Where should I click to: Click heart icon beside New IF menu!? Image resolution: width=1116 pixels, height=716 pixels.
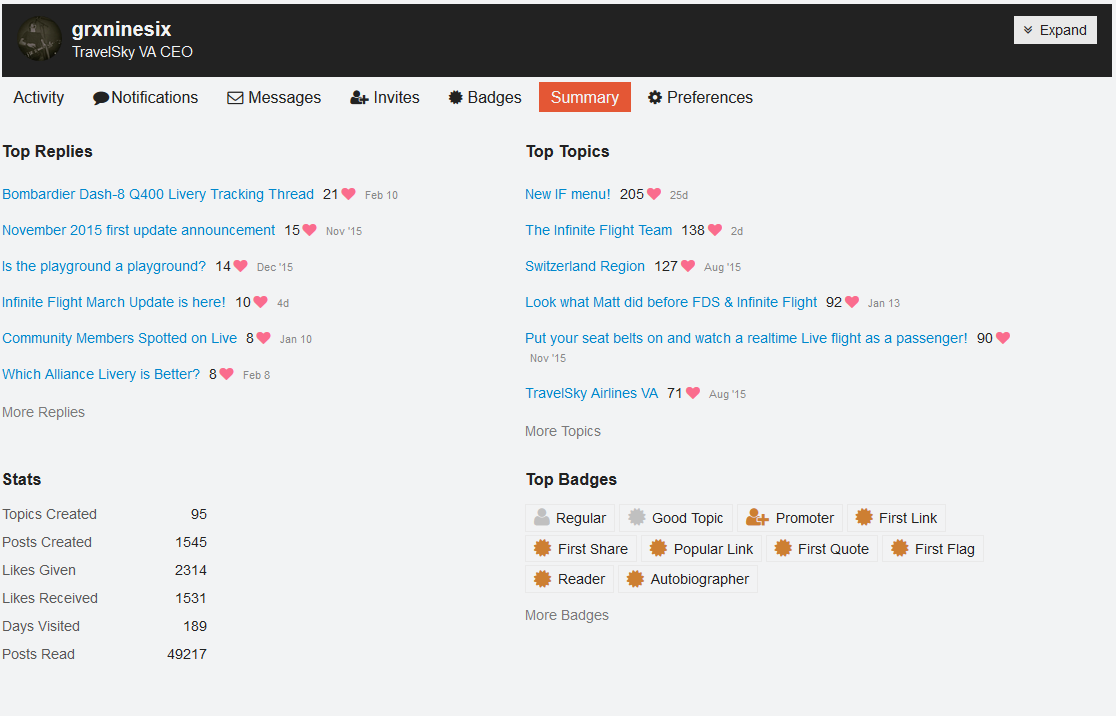(x=654, y=194)
